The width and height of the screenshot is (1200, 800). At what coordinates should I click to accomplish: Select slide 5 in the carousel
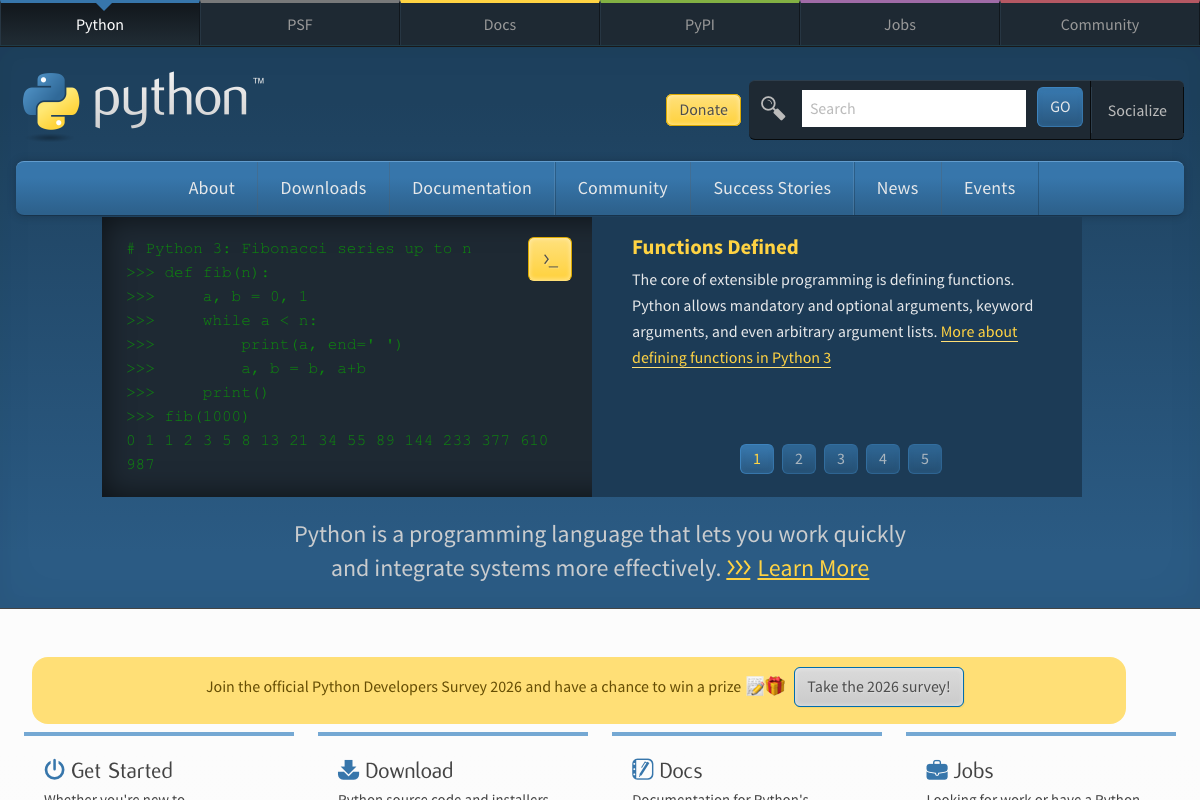(925, 459)
